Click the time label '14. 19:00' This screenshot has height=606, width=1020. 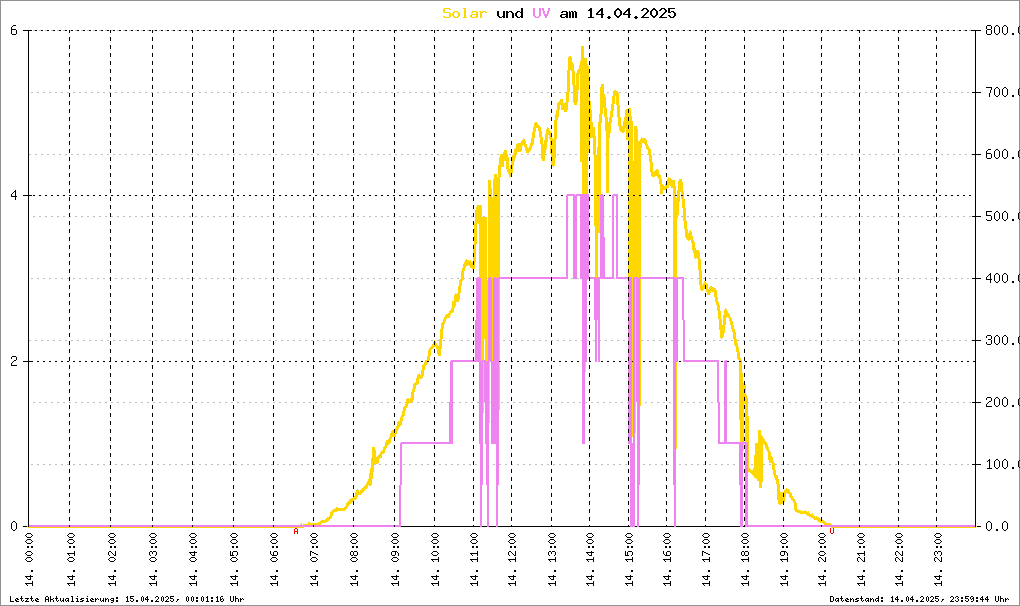(785, 559)
